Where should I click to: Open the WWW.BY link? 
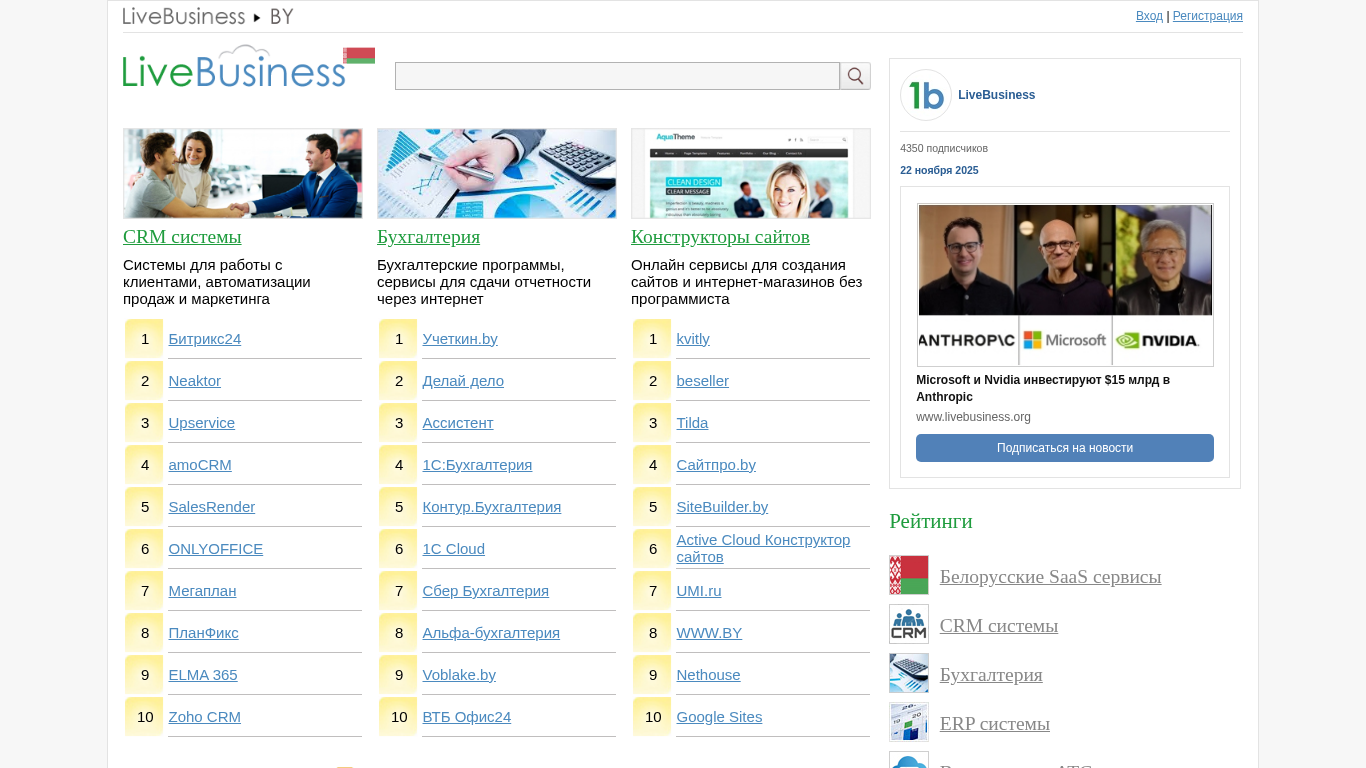pyautogui.click(x=709, y=633)
